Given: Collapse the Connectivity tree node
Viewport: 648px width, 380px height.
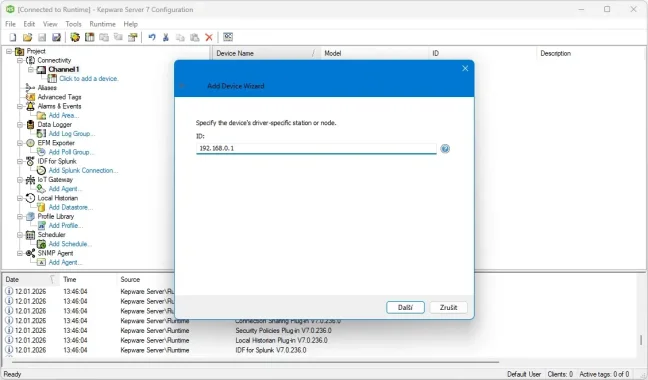Looking at the screenshot, I should click(19, 60).
